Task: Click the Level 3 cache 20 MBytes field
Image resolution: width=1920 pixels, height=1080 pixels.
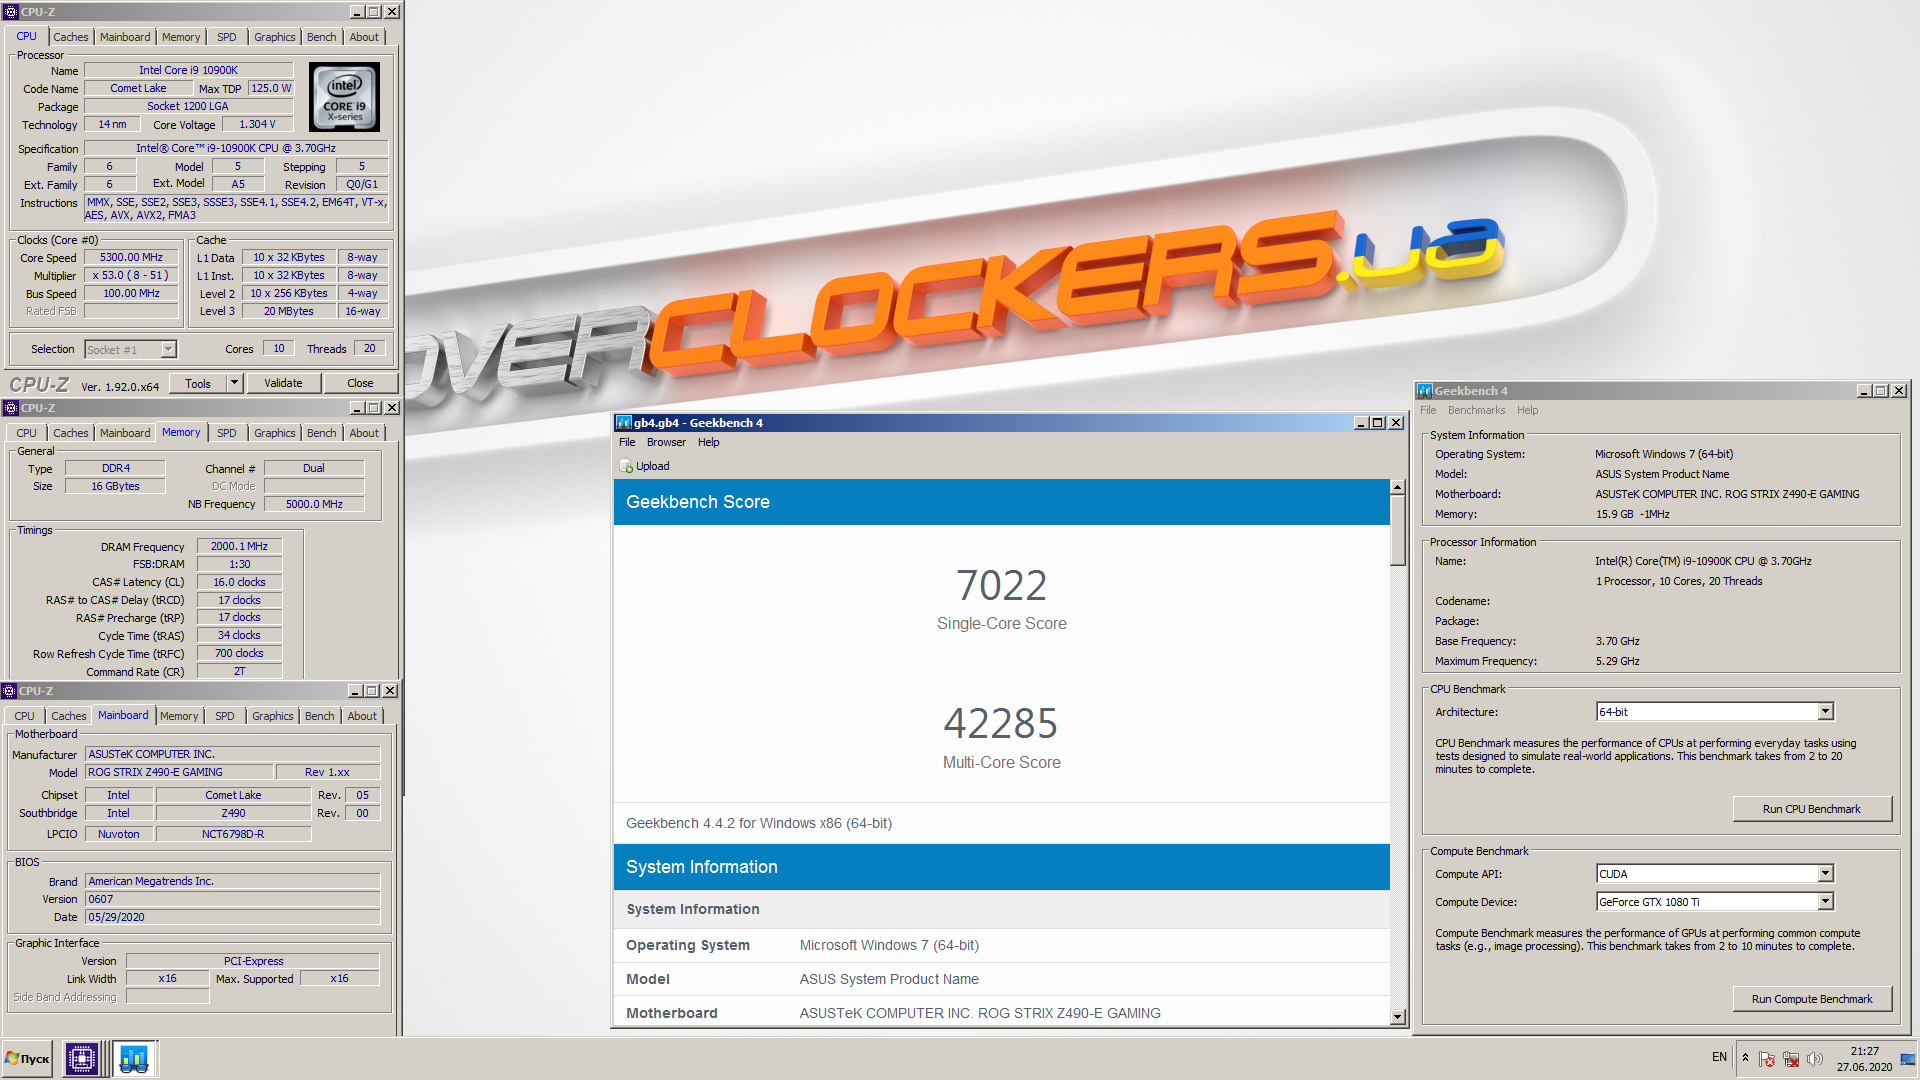Action: tap(288, 311)
